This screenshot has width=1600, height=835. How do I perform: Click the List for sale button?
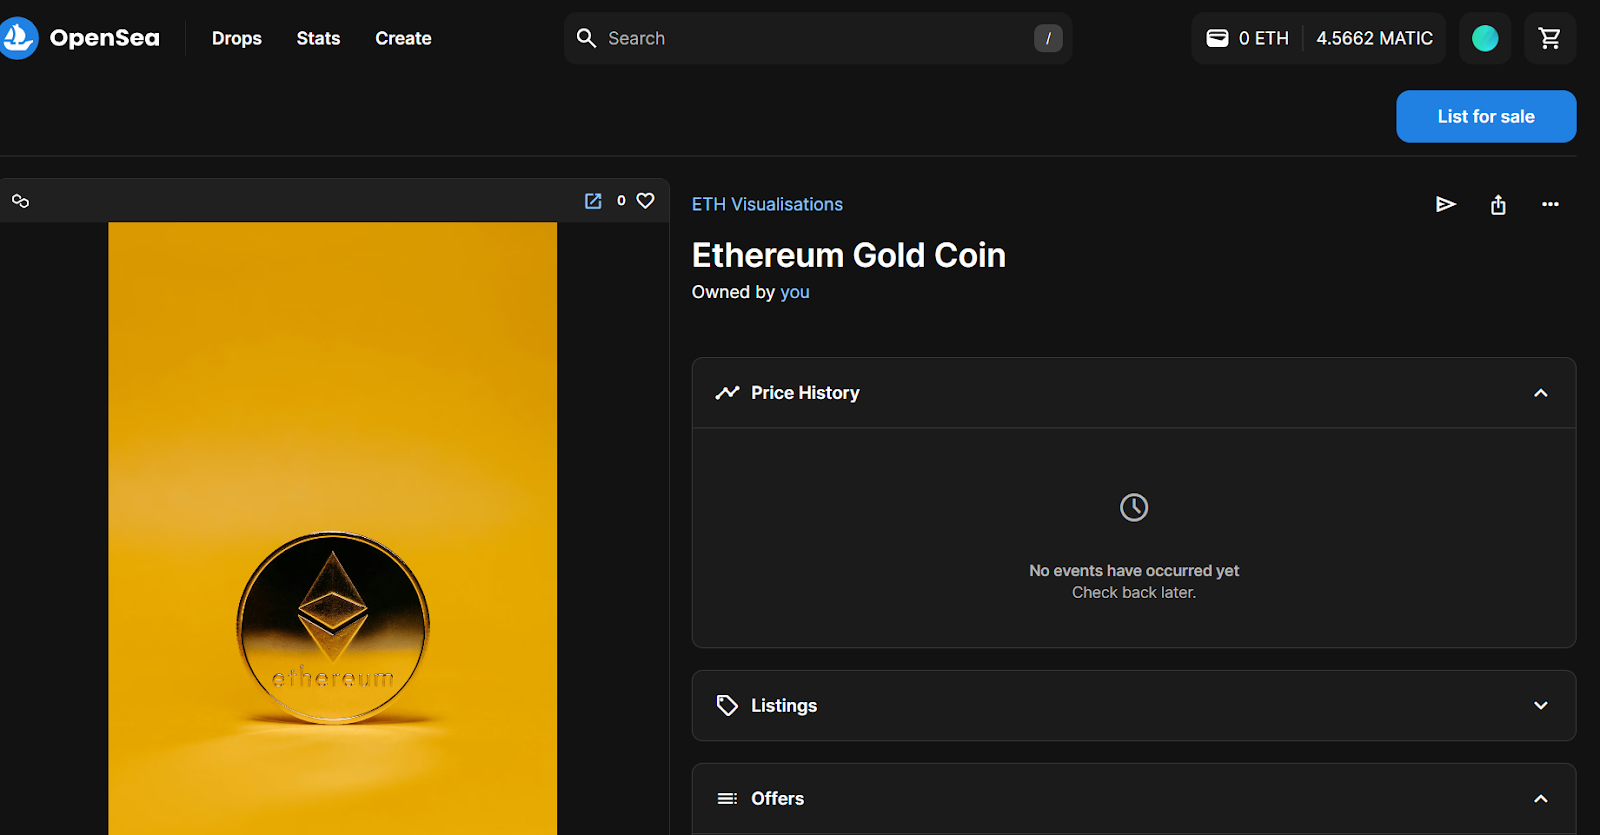coord(1485,117)
